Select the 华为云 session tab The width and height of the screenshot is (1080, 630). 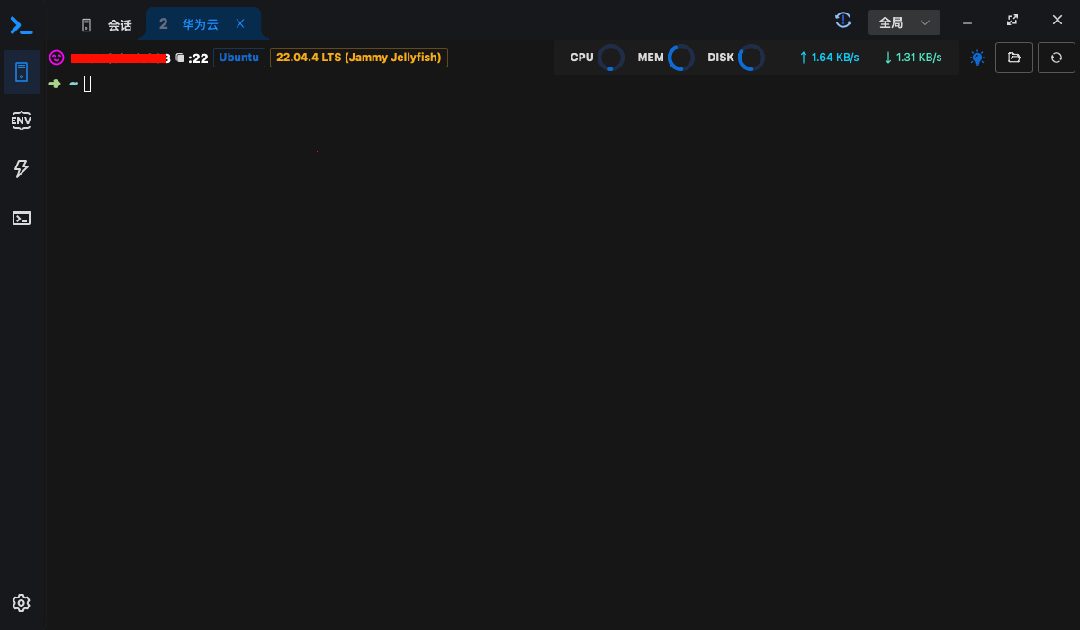pos(200,25)
